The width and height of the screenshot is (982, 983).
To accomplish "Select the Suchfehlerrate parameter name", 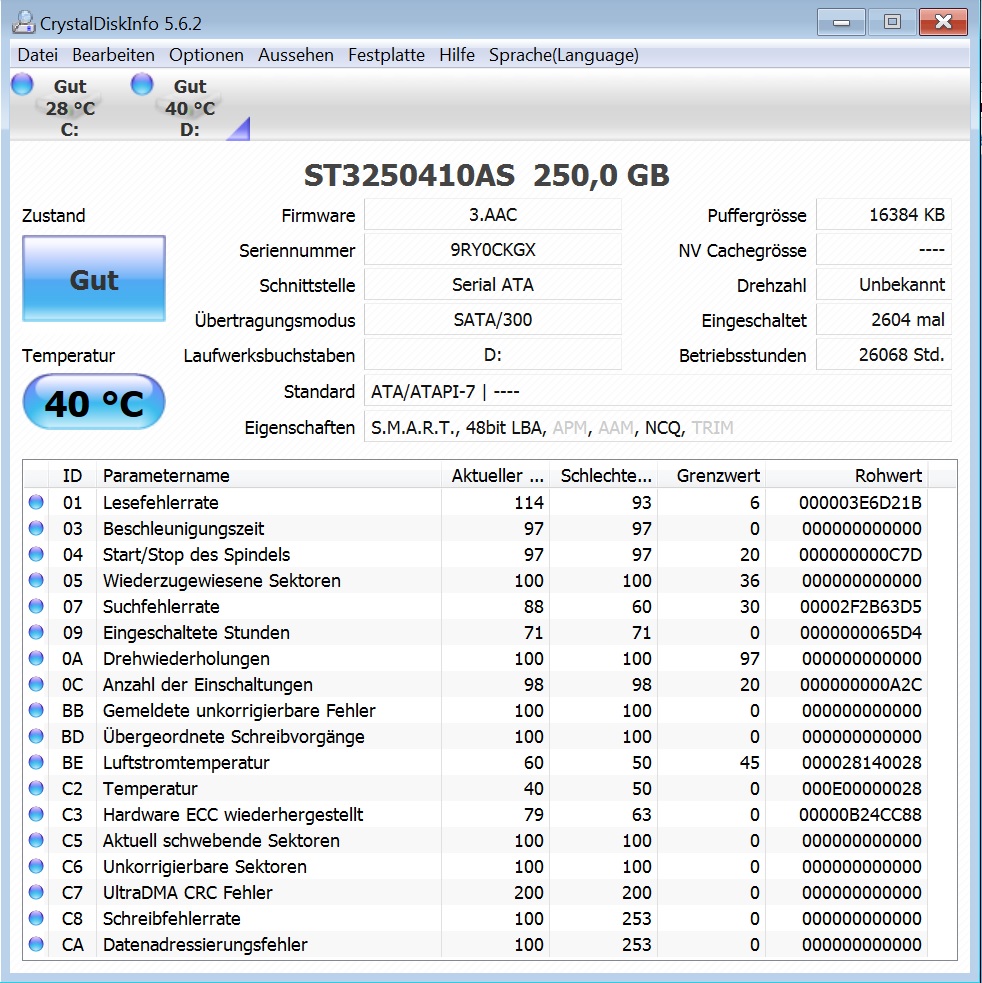I will 161,607.
